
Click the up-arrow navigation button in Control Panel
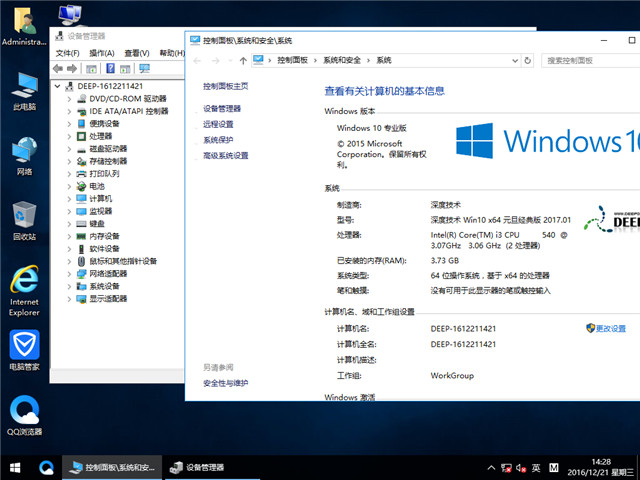(x=241, y=60)
